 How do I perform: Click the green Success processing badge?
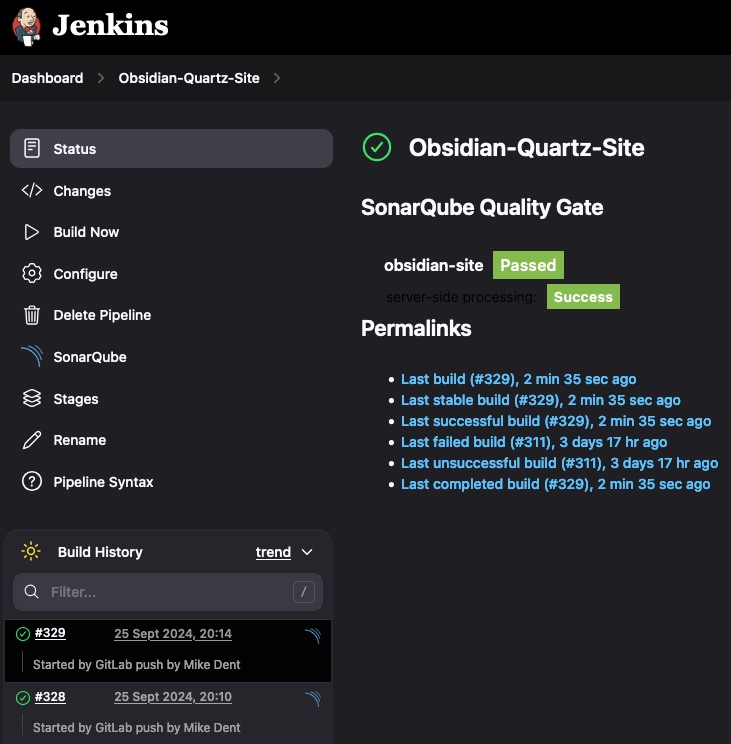click(583, 297)
